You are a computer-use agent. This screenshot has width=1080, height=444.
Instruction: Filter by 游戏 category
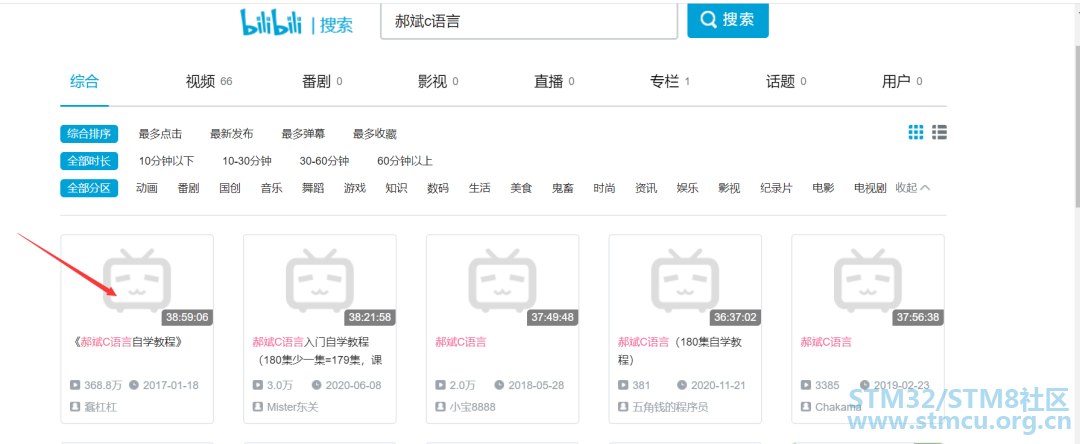(355, 188)
